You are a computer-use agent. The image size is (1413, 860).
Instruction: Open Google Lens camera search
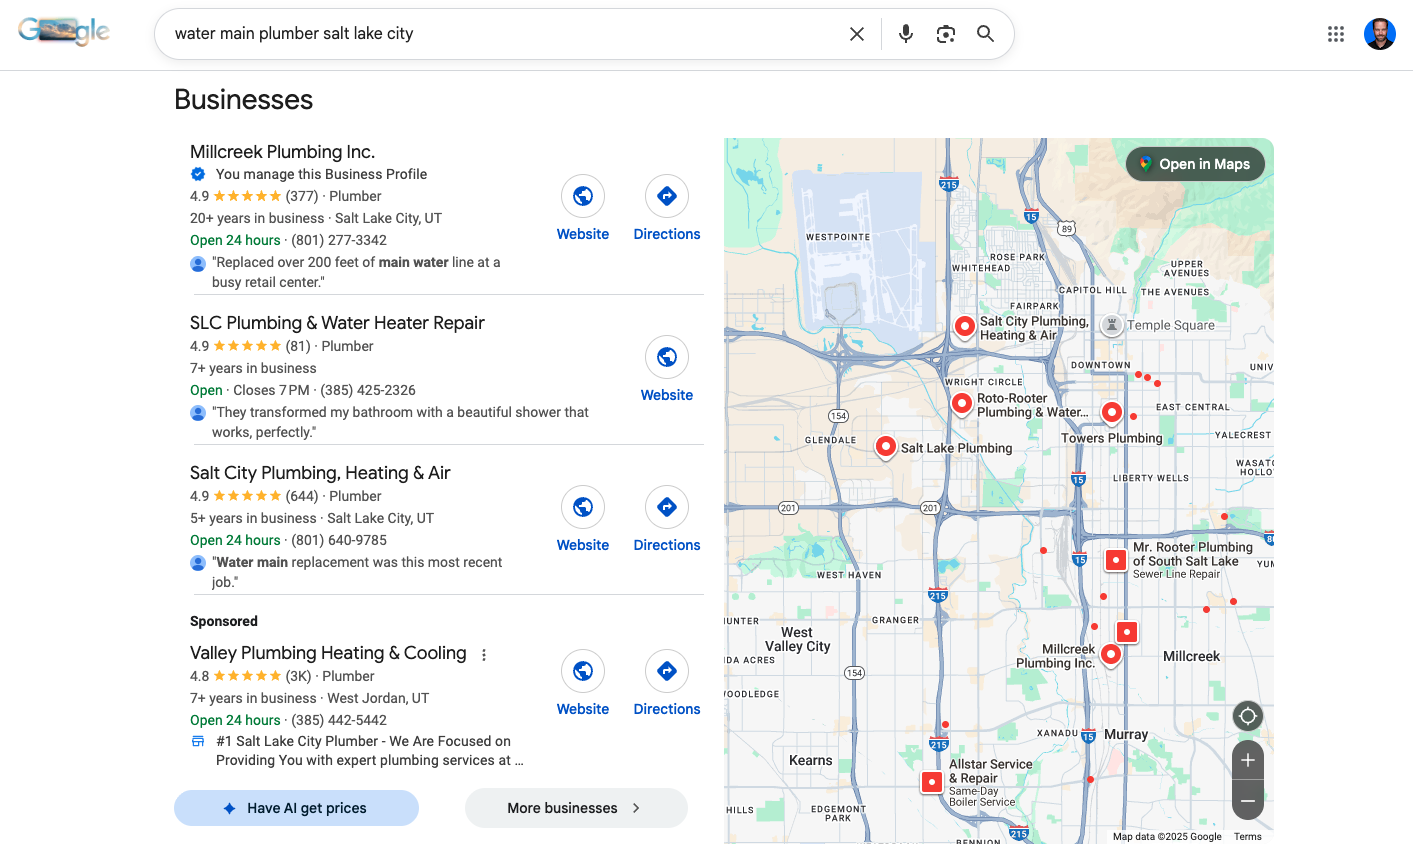tap(945, 33)
